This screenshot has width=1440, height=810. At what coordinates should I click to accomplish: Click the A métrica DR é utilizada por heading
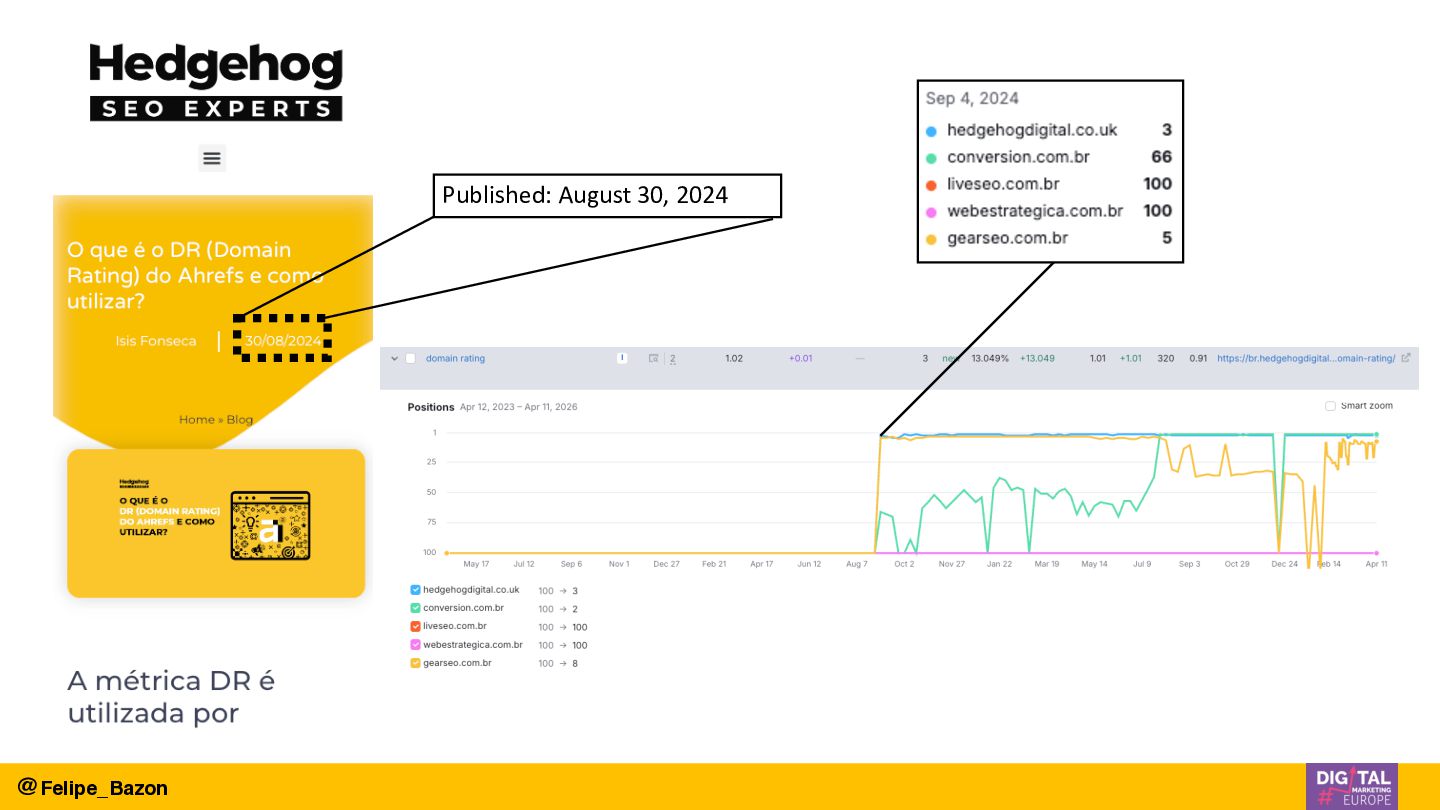171,697
